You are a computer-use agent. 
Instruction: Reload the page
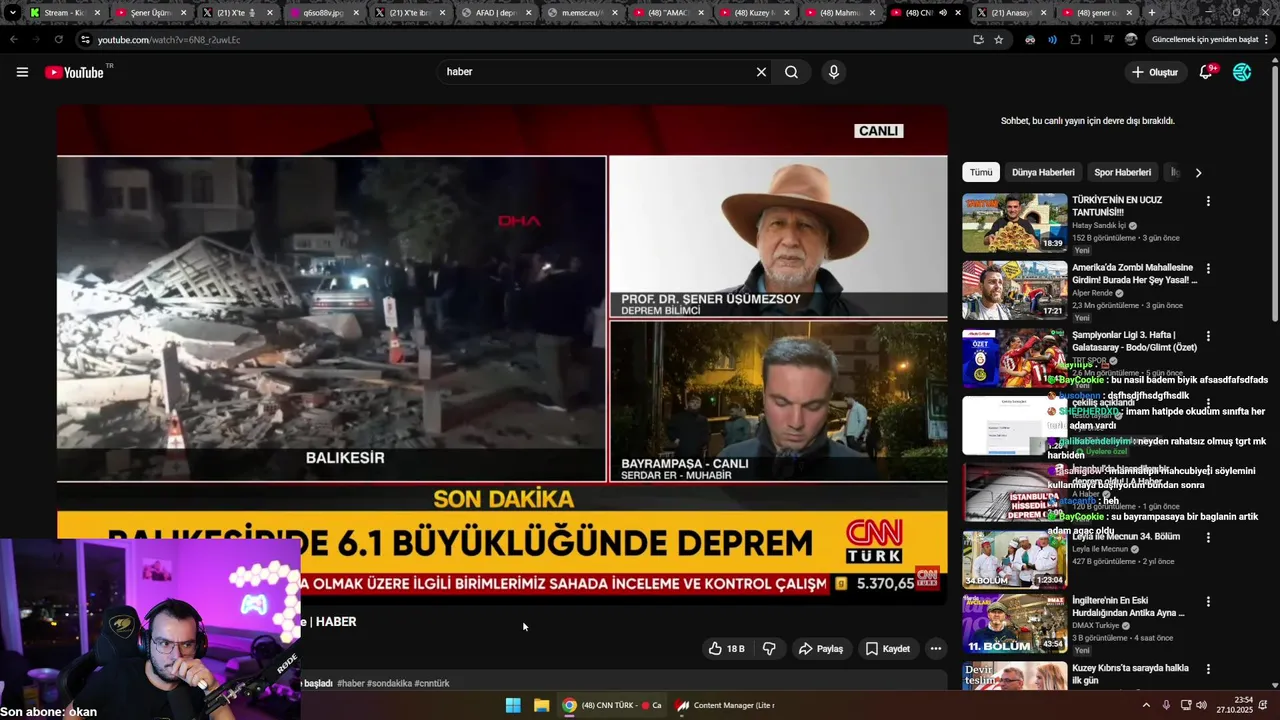click(58, 40)
